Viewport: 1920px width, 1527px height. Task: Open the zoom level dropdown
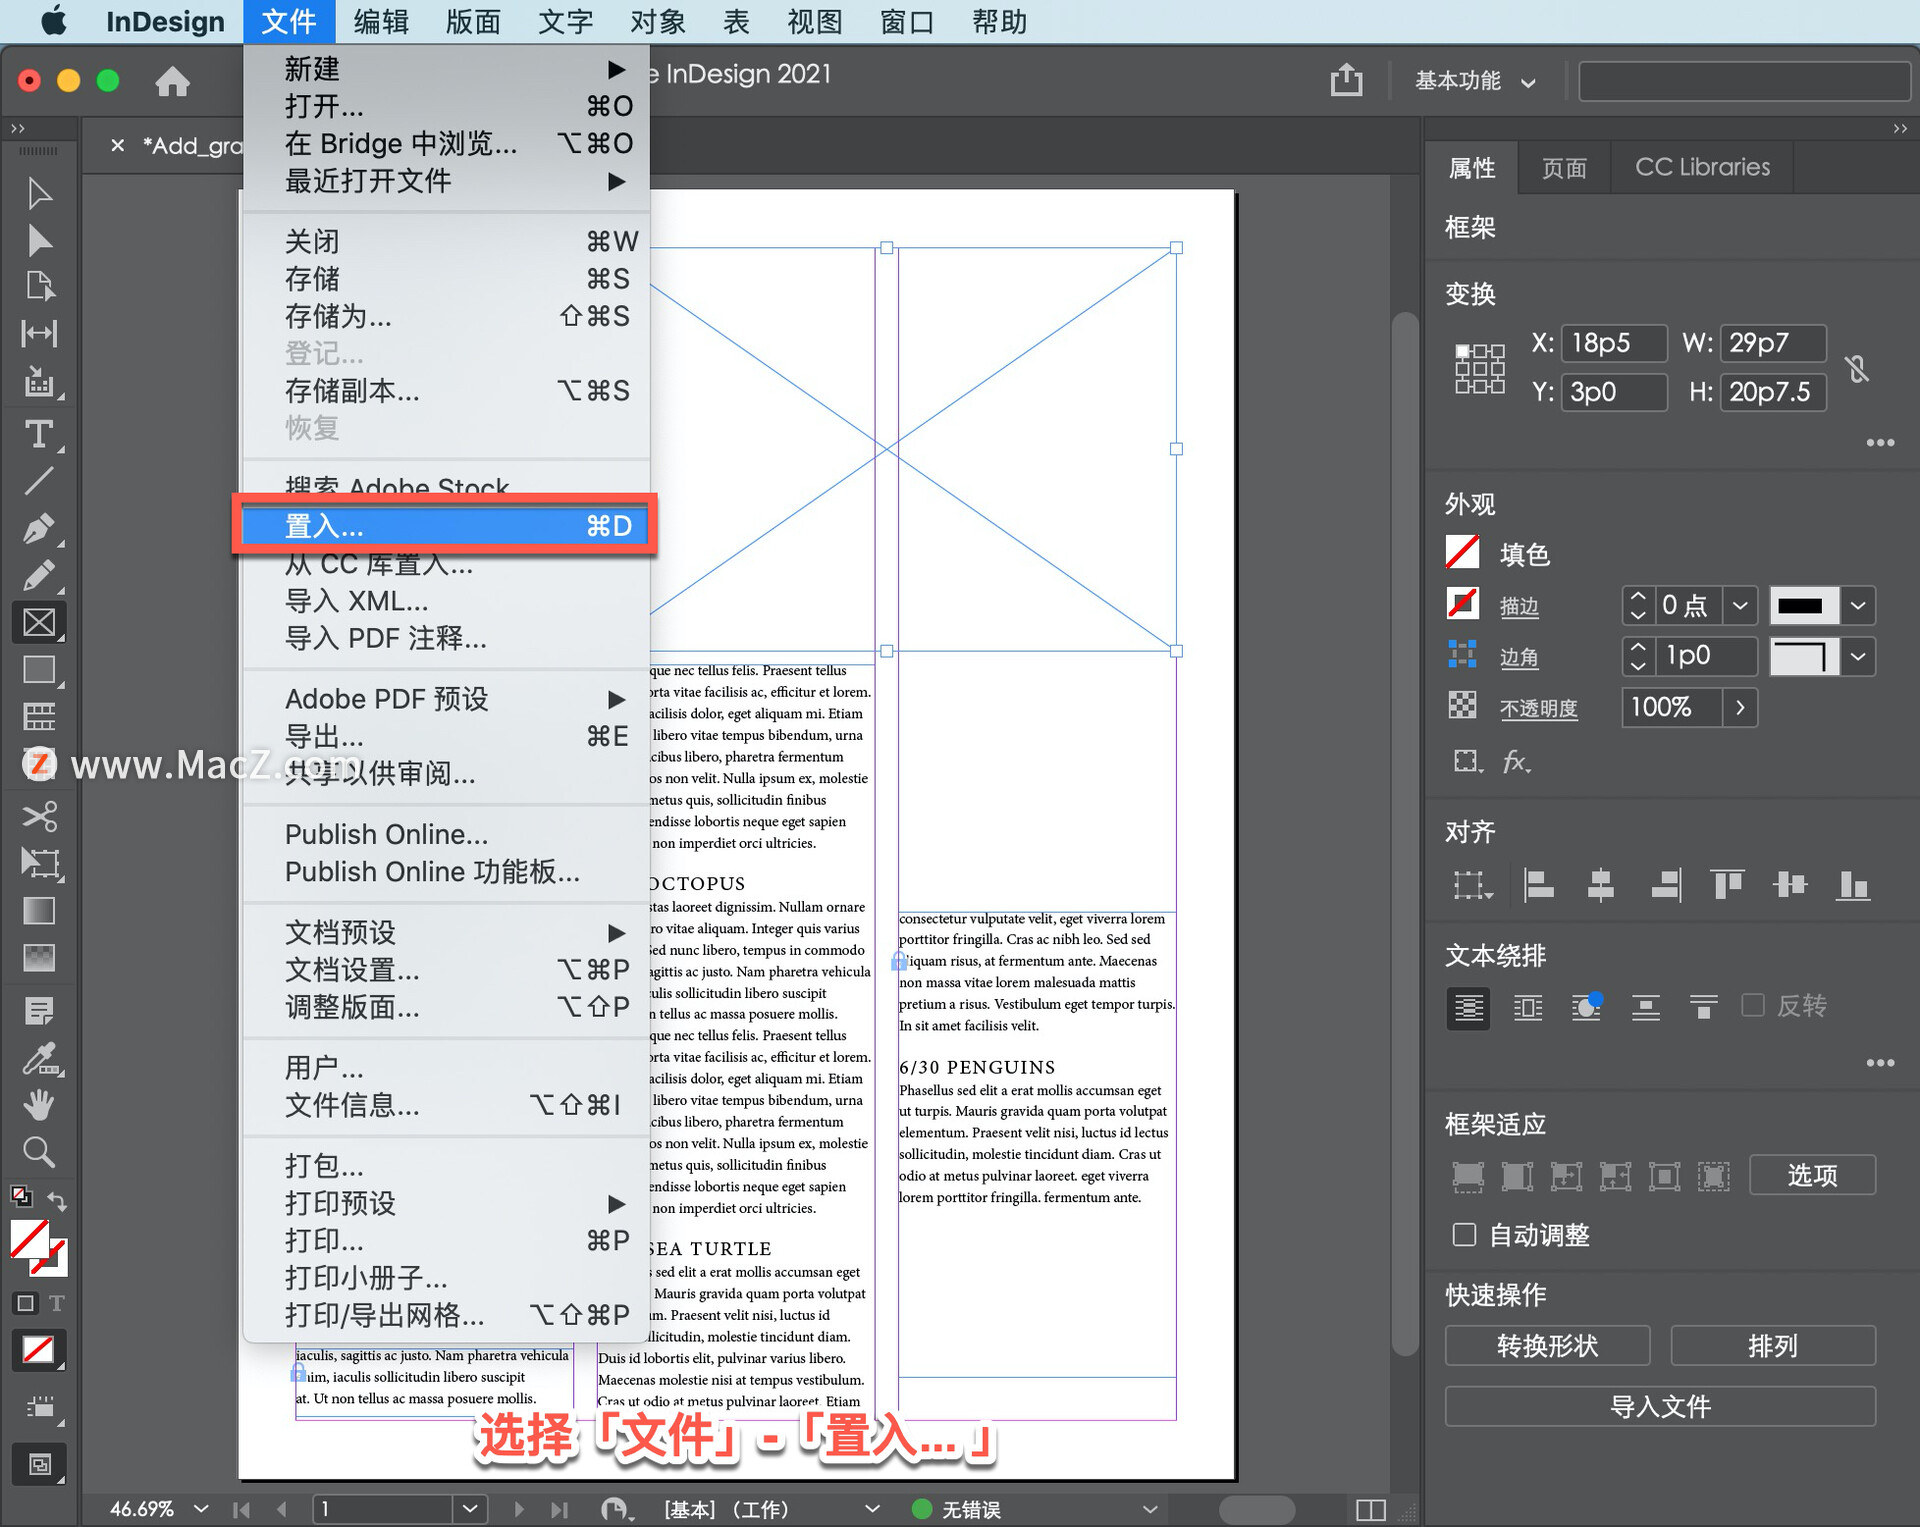pyautogui.click(x=201, y=1508)
